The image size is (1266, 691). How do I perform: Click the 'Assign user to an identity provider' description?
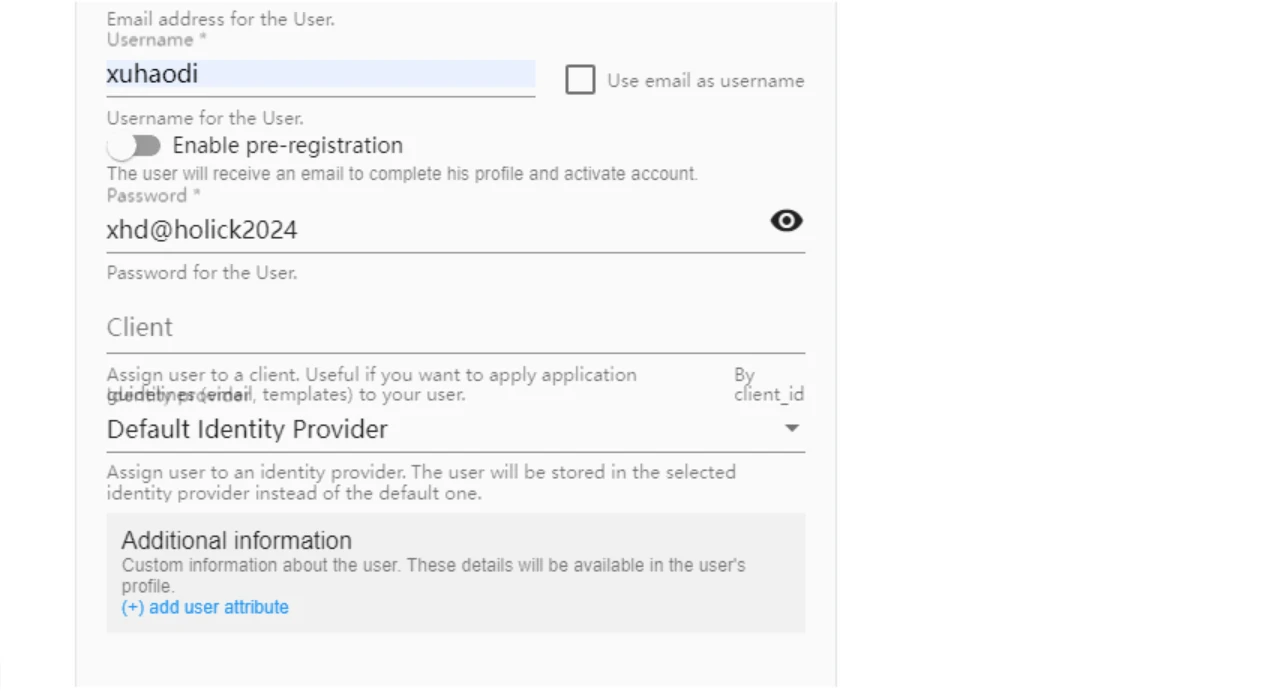(x=421, y=482)
